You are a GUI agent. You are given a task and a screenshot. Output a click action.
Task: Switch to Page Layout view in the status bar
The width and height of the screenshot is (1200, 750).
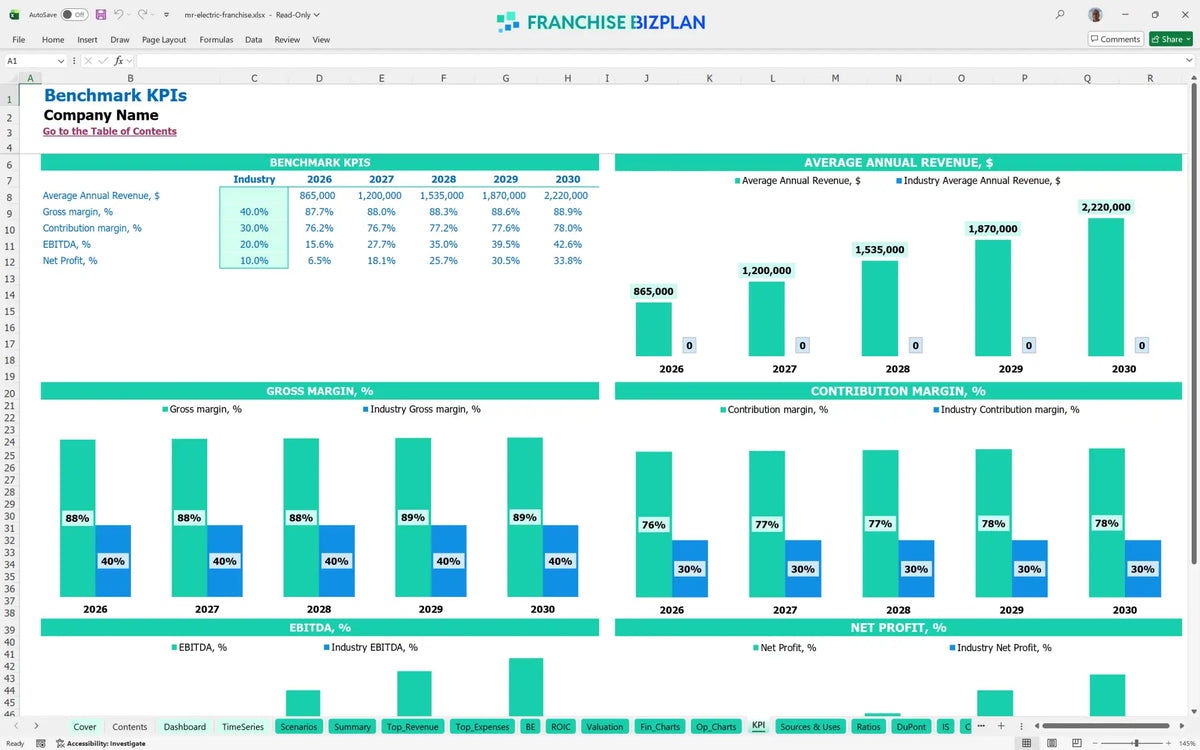(x=1052, y=743)
